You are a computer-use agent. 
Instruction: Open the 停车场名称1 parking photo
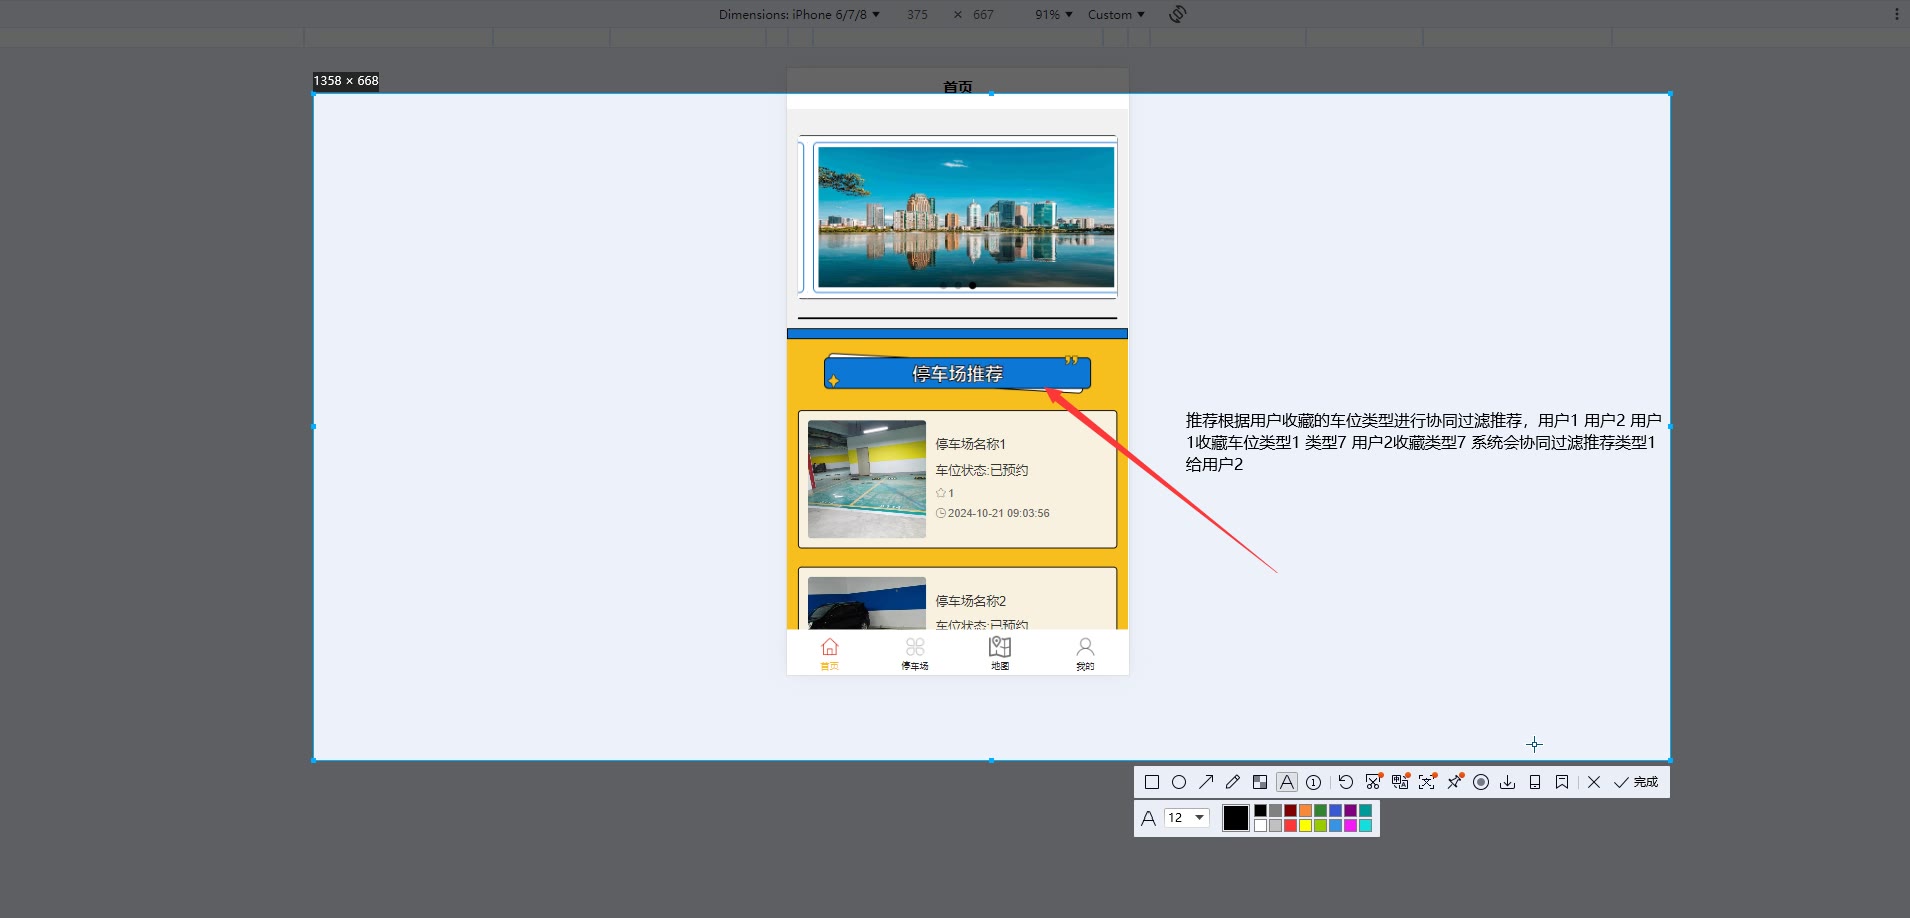(x=867, y=479)
